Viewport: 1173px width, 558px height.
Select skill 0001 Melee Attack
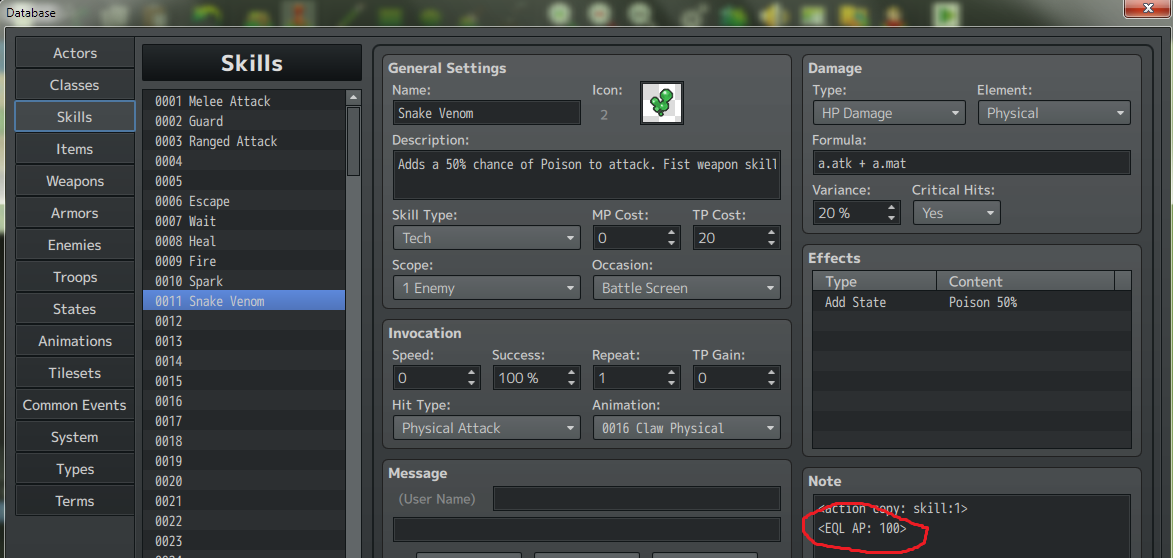244,101
